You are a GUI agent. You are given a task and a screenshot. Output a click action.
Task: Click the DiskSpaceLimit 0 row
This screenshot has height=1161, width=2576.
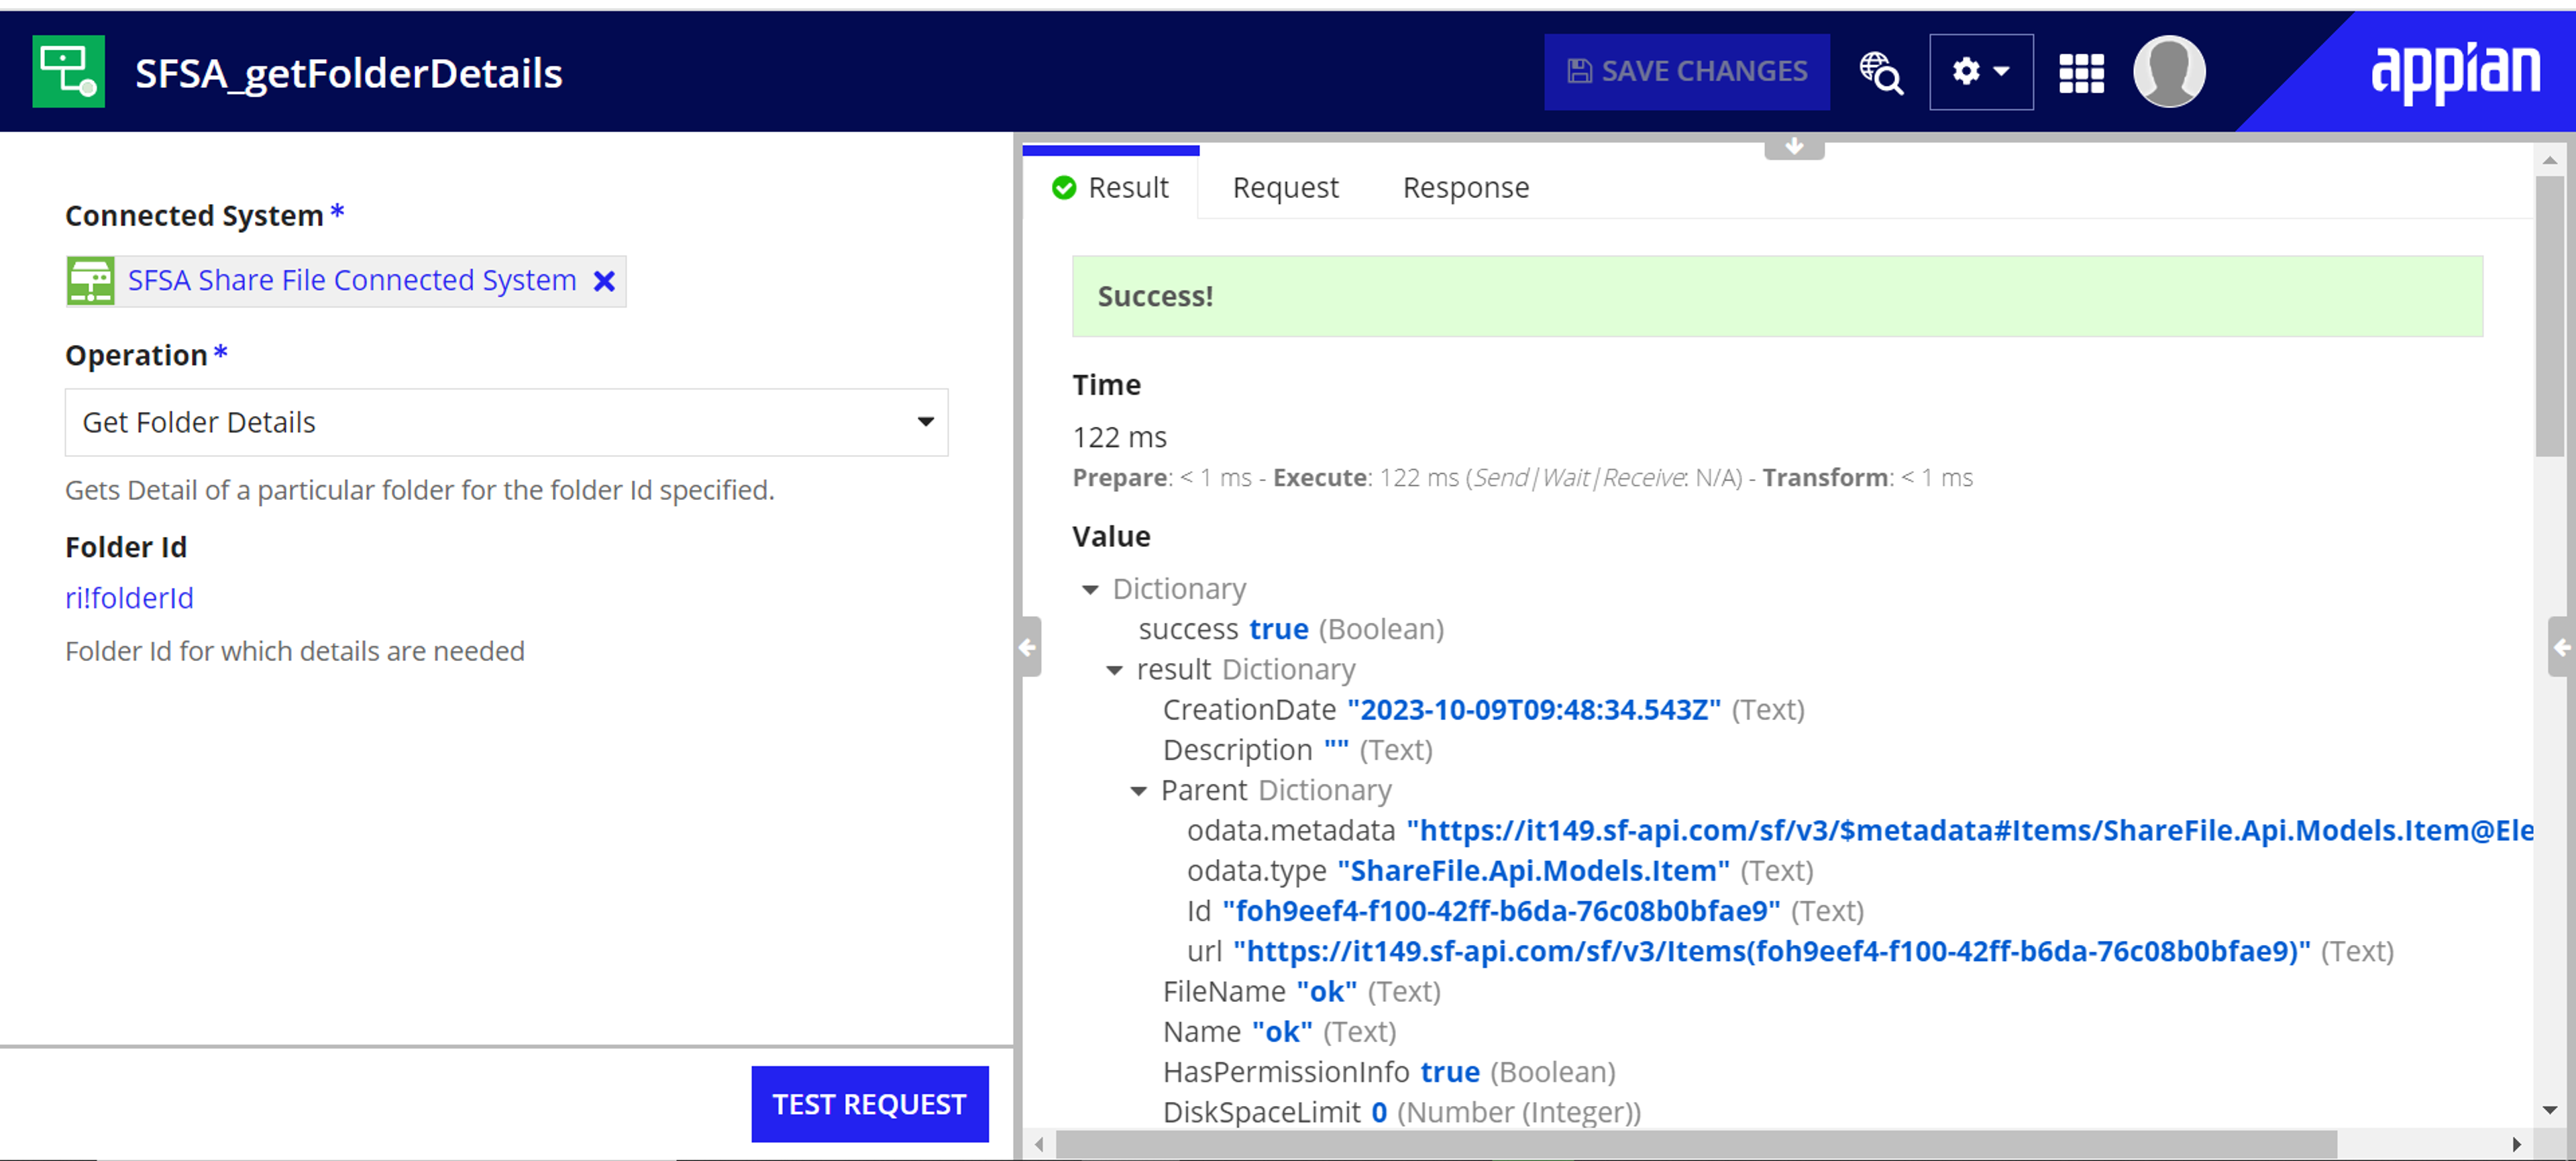pyautogui.click(x=1401, y=1112)
